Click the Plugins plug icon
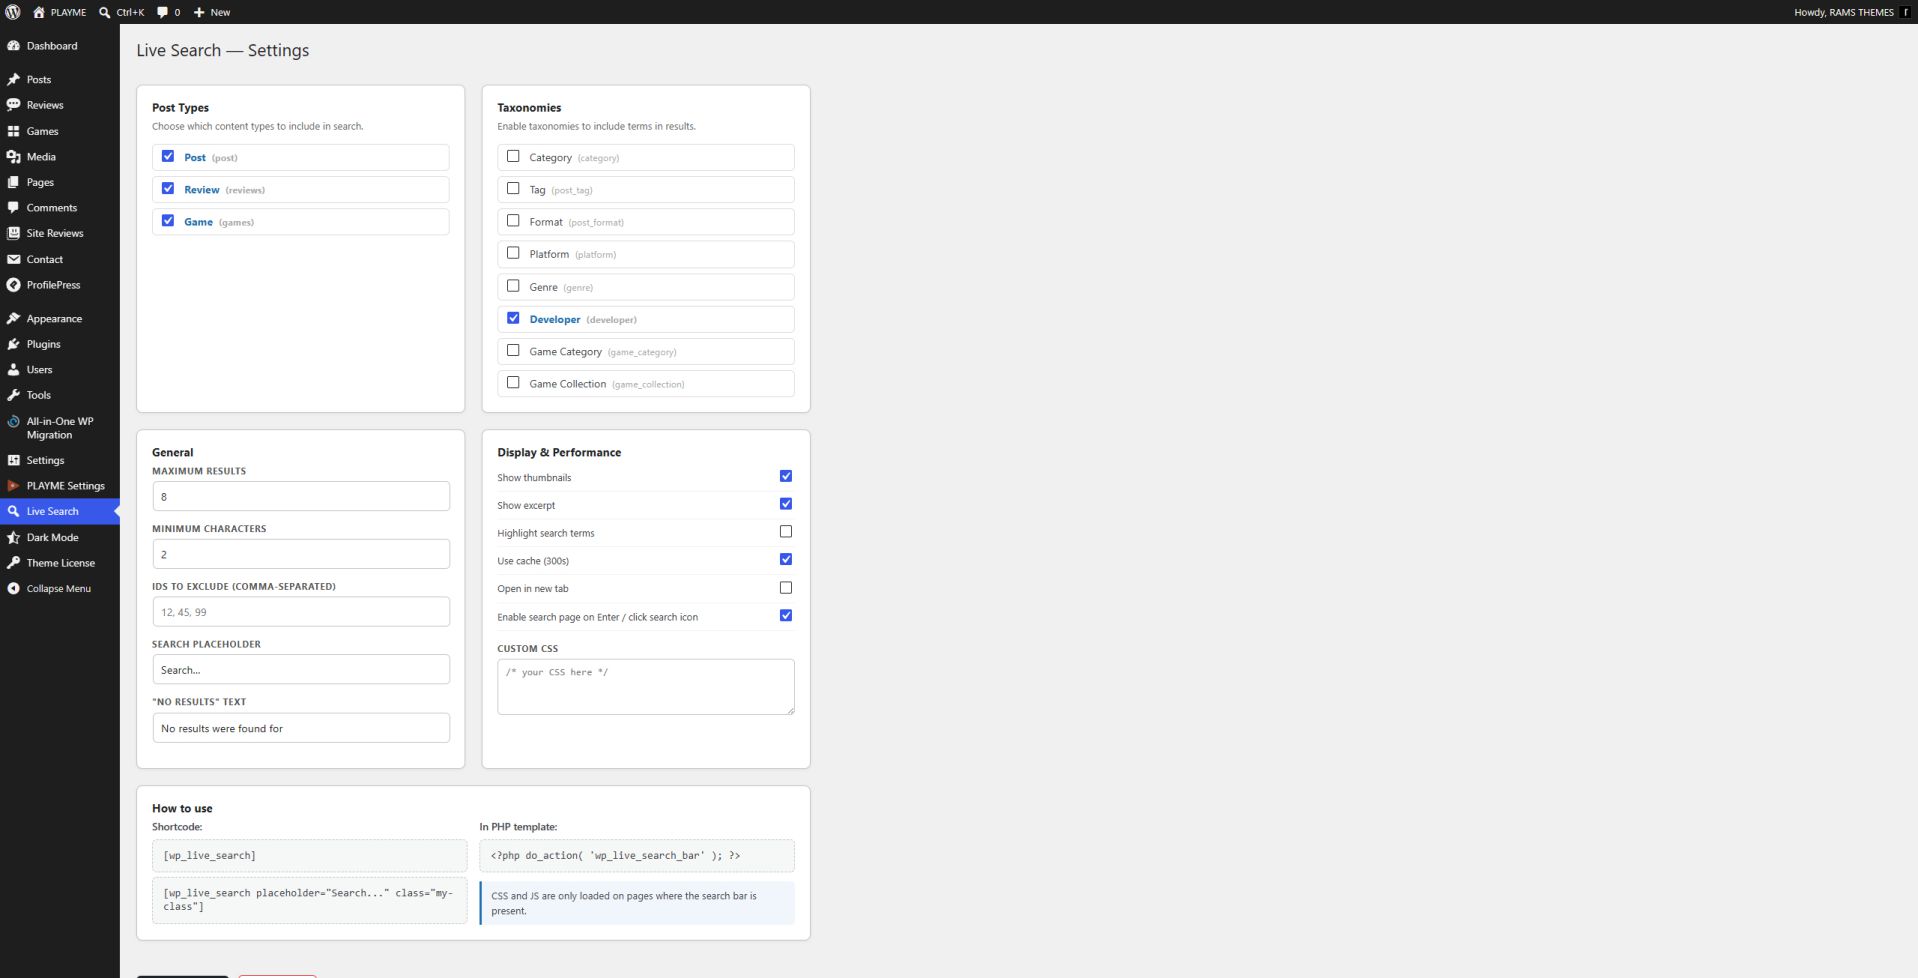The width and height of the screenshot is (1918, 978). tap(13, 344)
